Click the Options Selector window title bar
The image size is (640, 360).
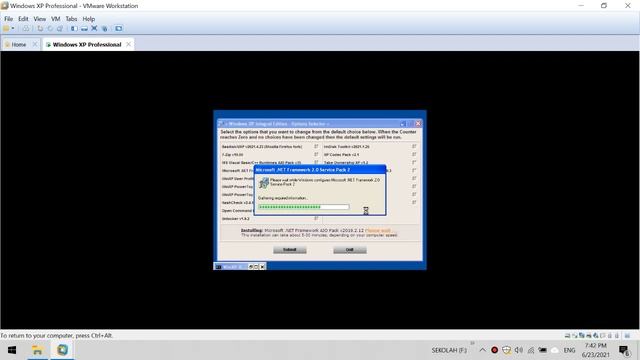320,124
